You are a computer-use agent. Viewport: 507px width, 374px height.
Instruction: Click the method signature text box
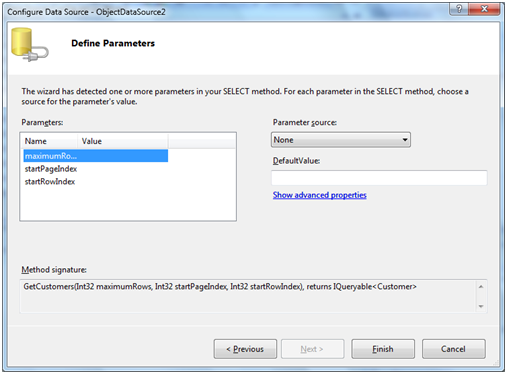(248, 296)
